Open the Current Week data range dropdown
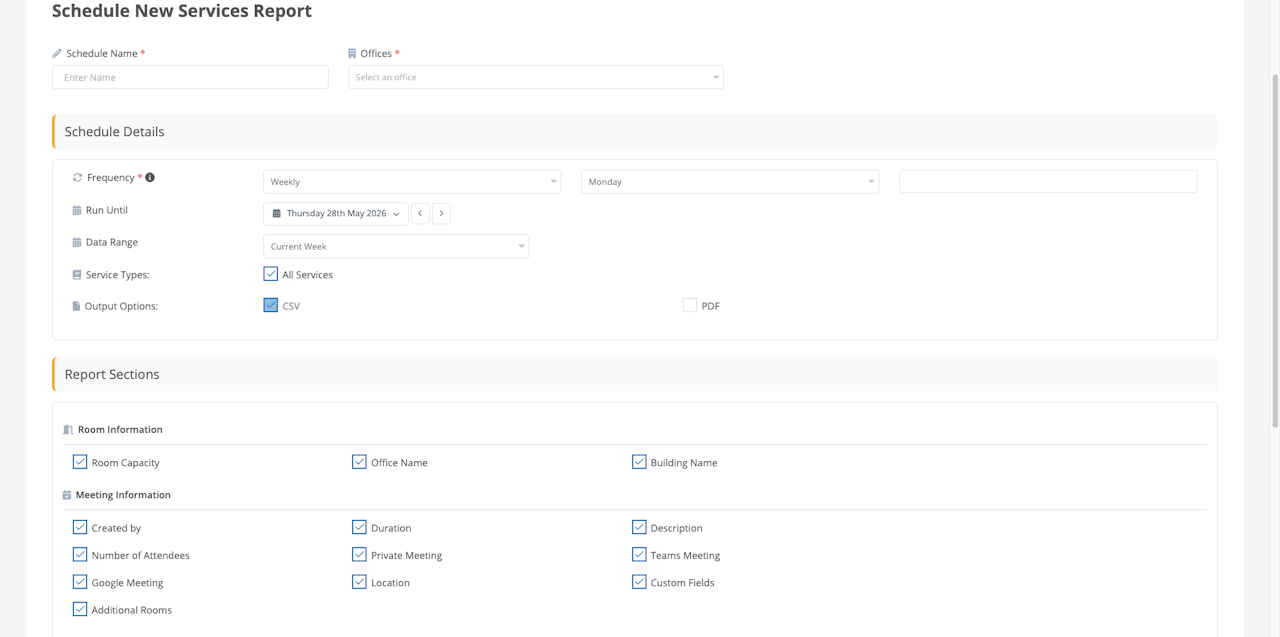The image size is (1280, 637). [396, 246]
